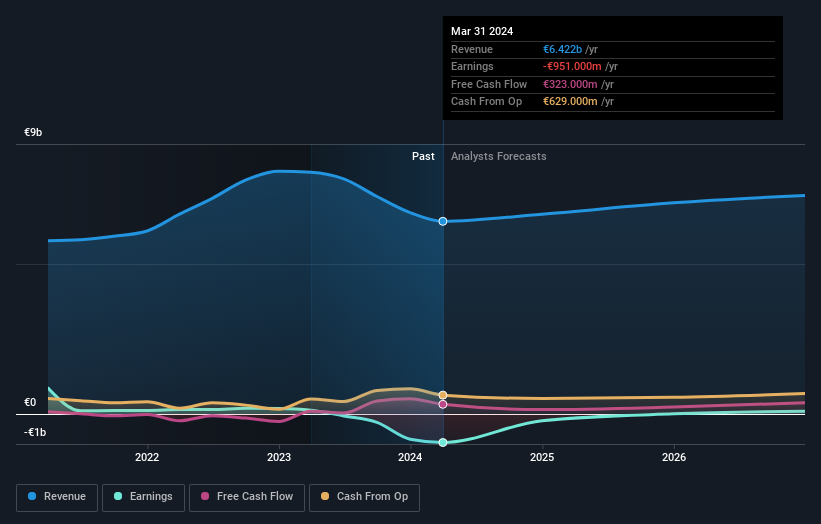821x524 pixels.
Task: Select the Earnings data point marker
Action: (x=443, y=442)
